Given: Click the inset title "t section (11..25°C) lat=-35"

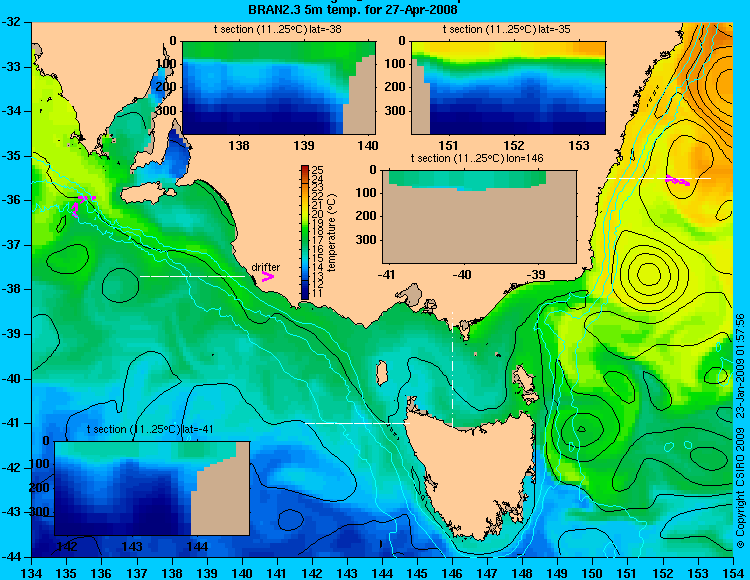Looking at the screenshot, I should (507, 29).
